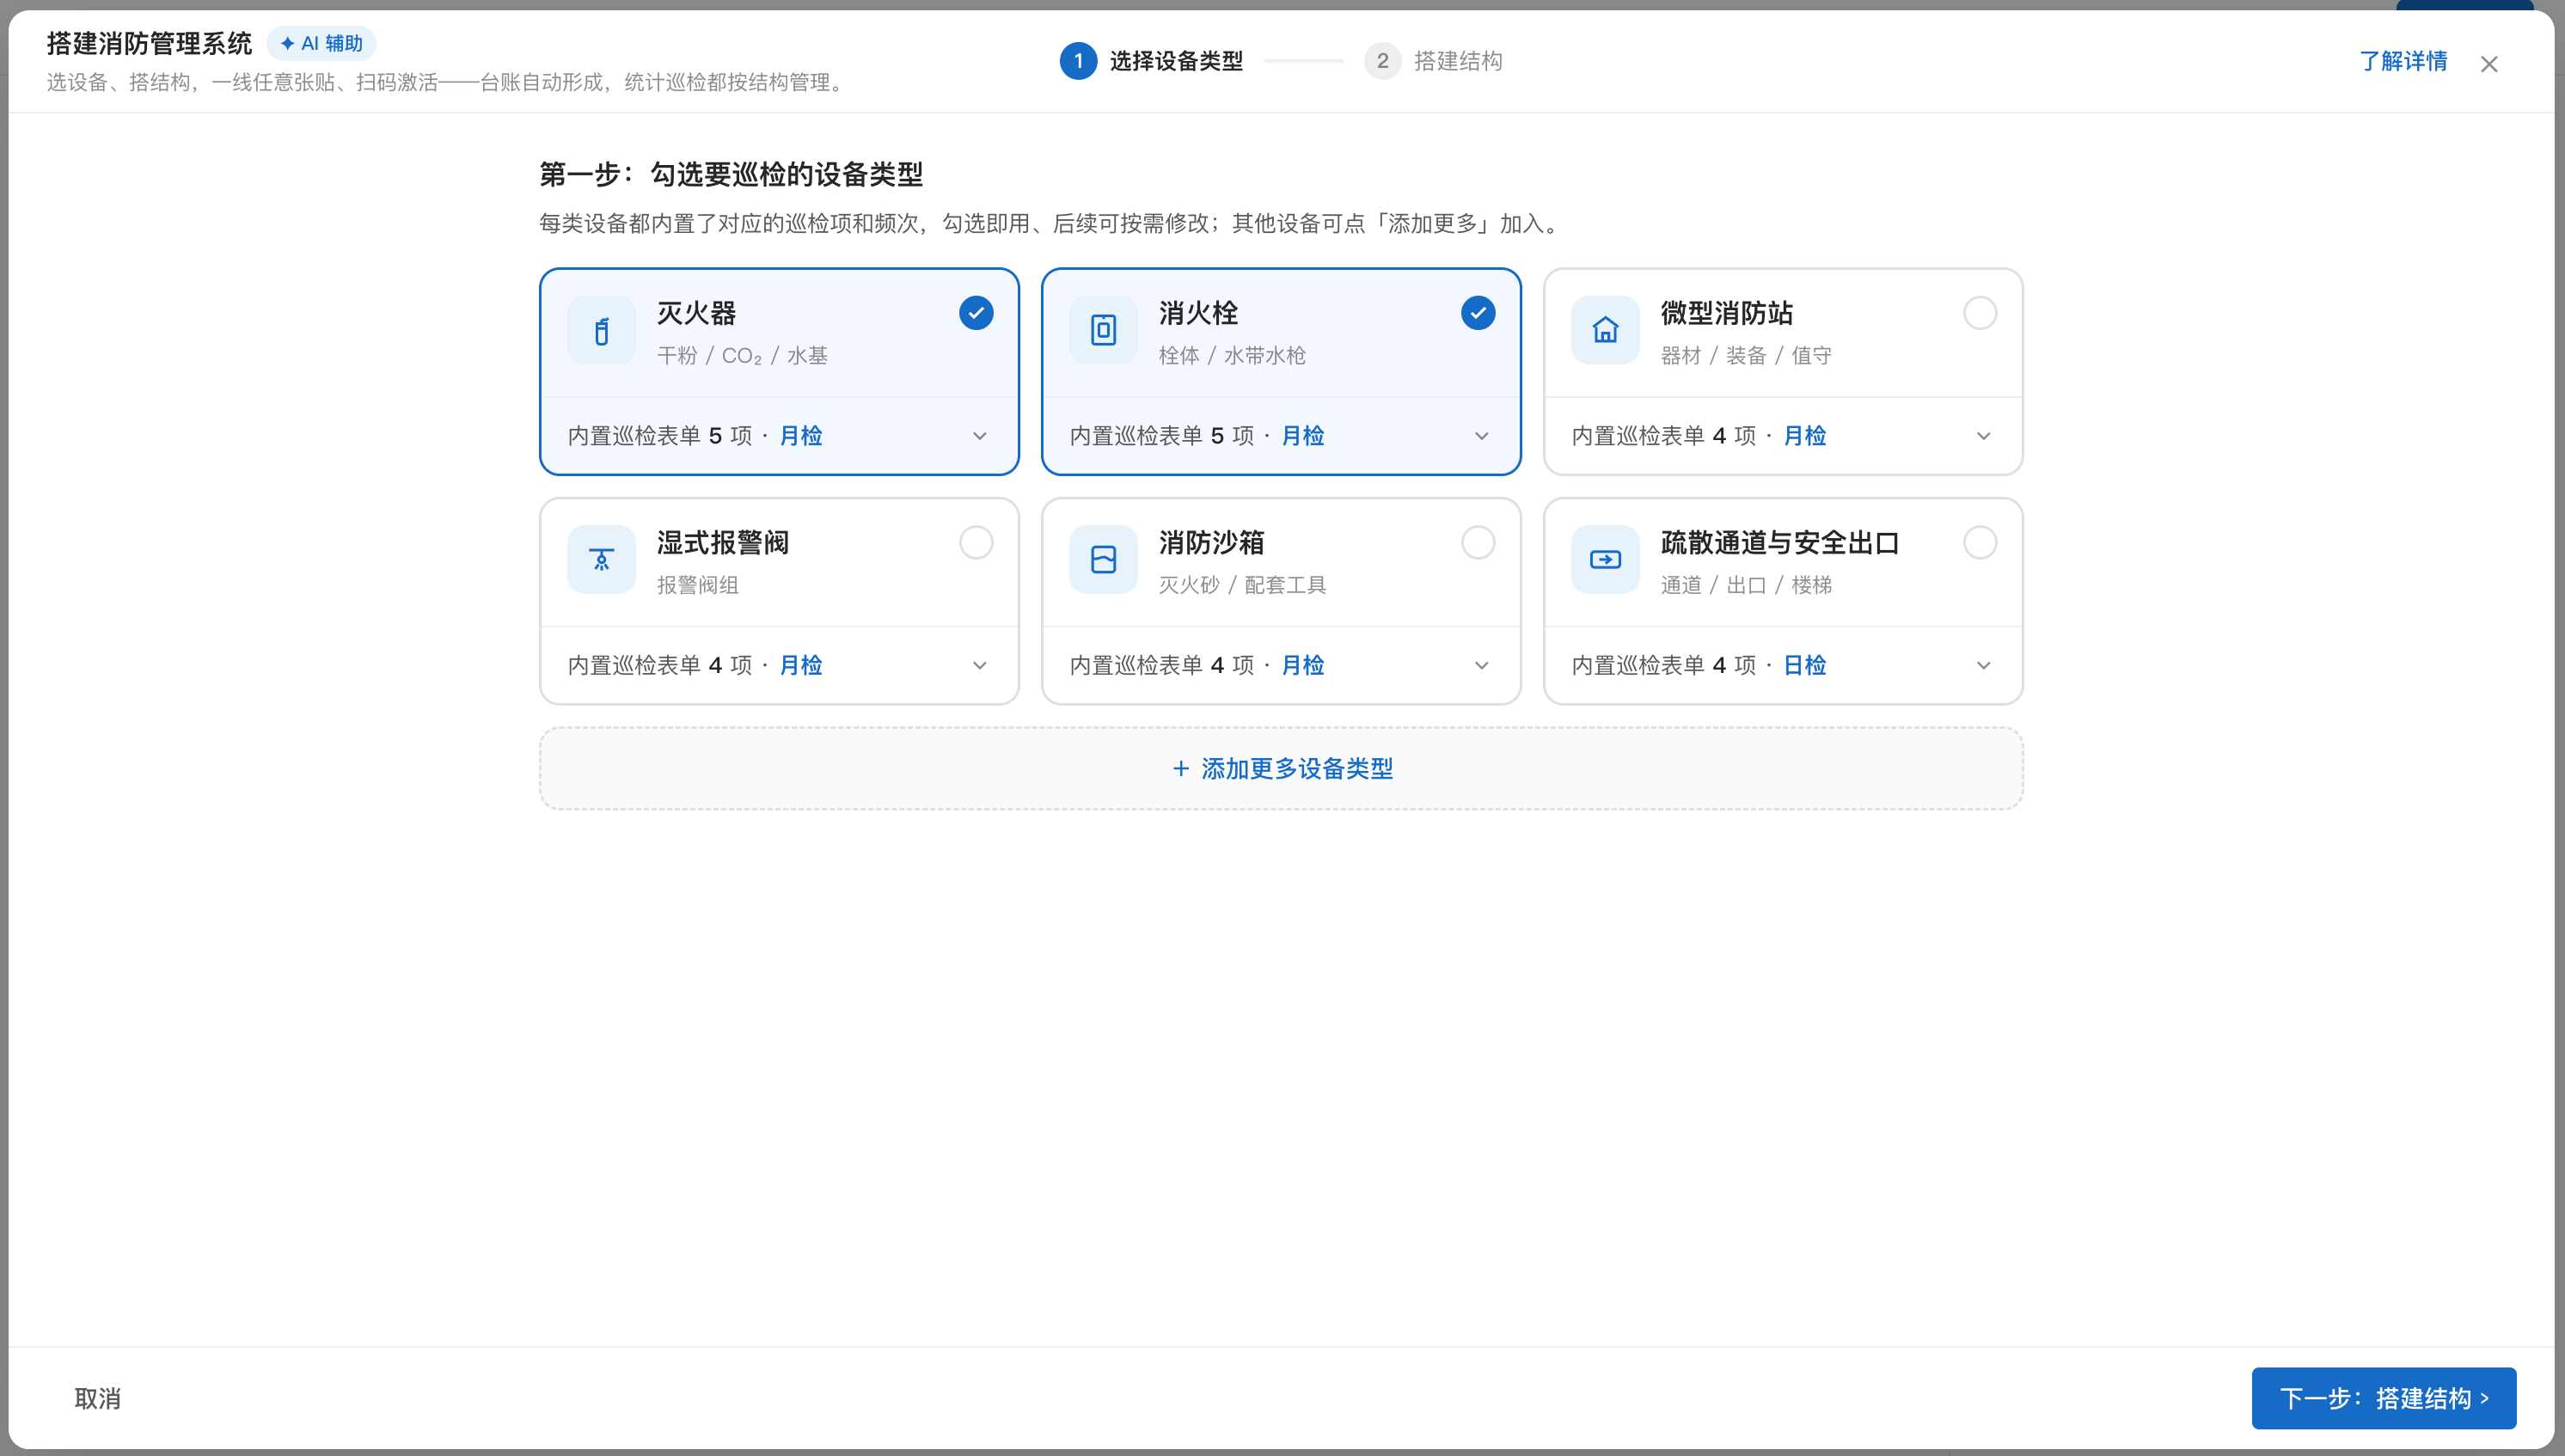Expand the 消火栓 inspection form chevron
2565x1456 pixels.
click(x=1482, y=436)
